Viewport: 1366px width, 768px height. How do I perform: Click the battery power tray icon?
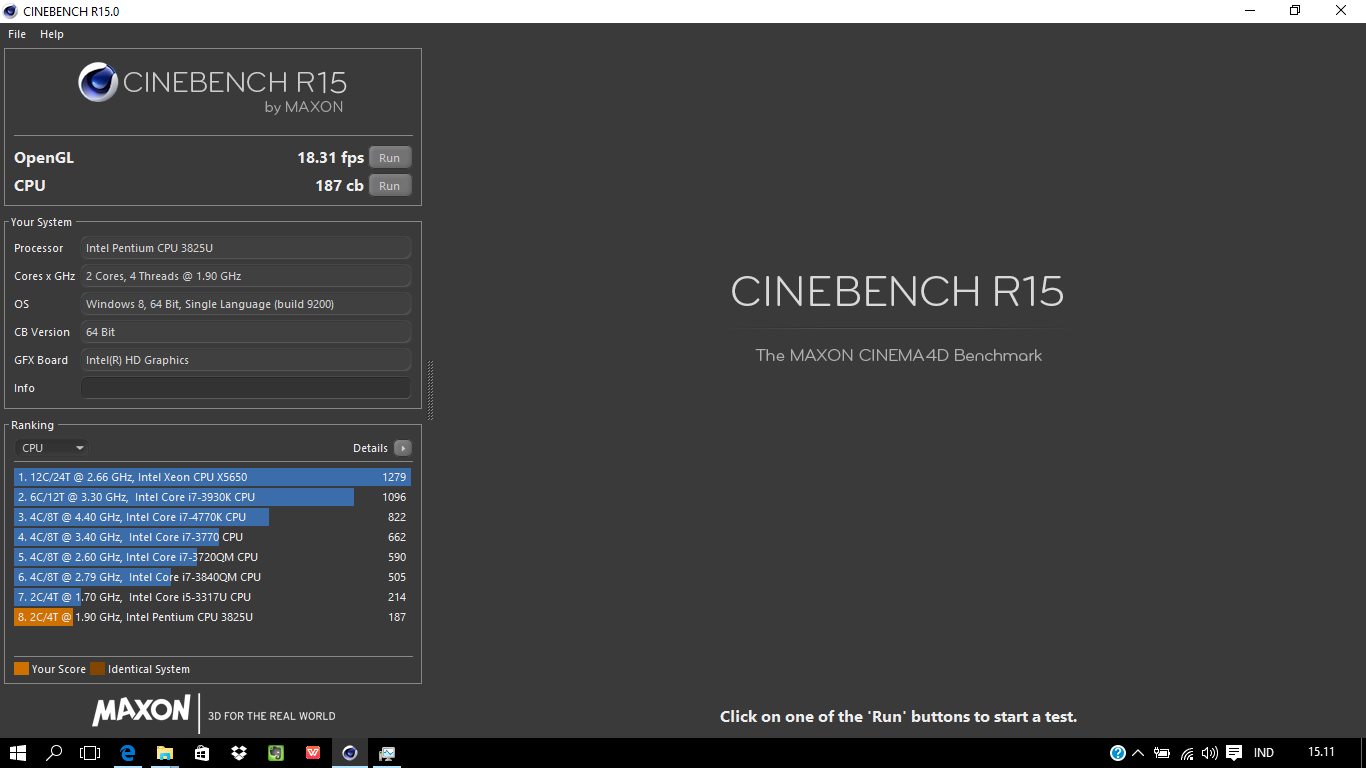[x=1162, y=753]
